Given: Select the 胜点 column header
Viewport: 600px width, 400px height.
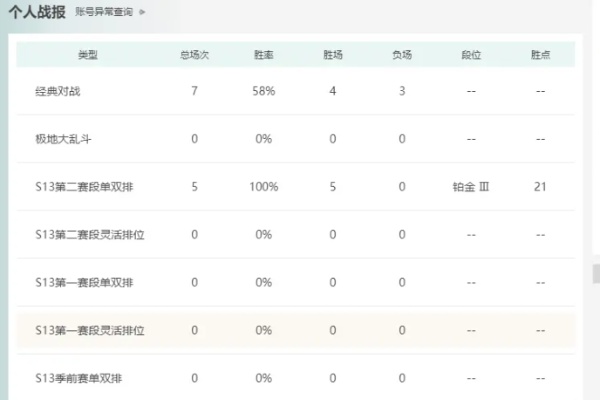Looking at the screenshot, I should tap(540, 55).
